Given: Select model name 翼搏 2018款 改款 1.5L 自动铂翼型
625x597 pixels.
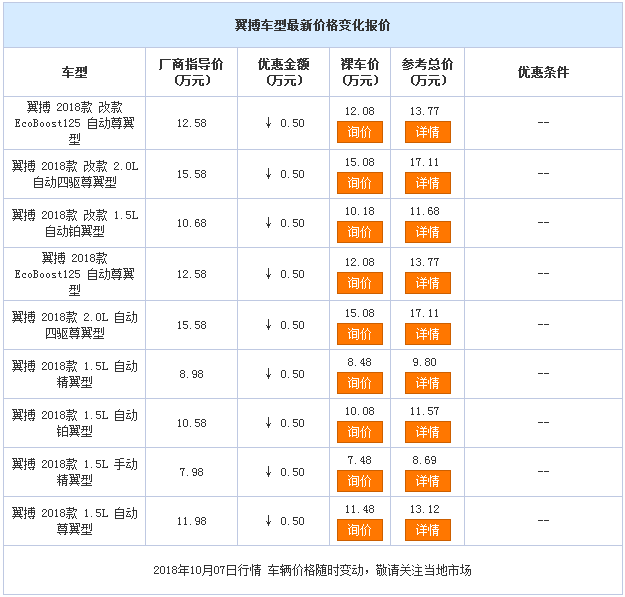Looking at the screenshot, I should click(75, 223).
